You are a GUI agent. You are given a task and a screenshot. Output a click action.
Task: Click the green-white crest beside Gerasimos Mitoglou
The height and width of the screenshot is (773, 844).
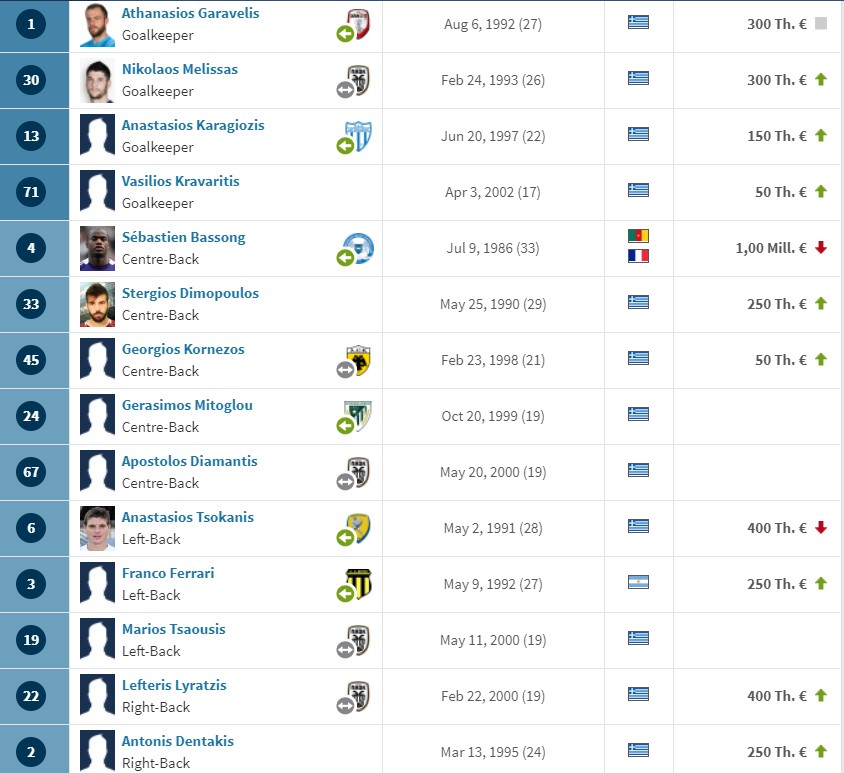point(358,416)
